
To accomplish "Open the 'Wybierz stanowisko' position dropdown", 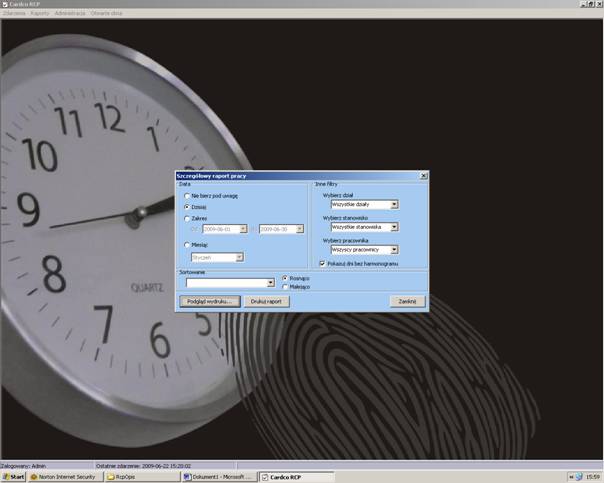I will pos(394,227).
